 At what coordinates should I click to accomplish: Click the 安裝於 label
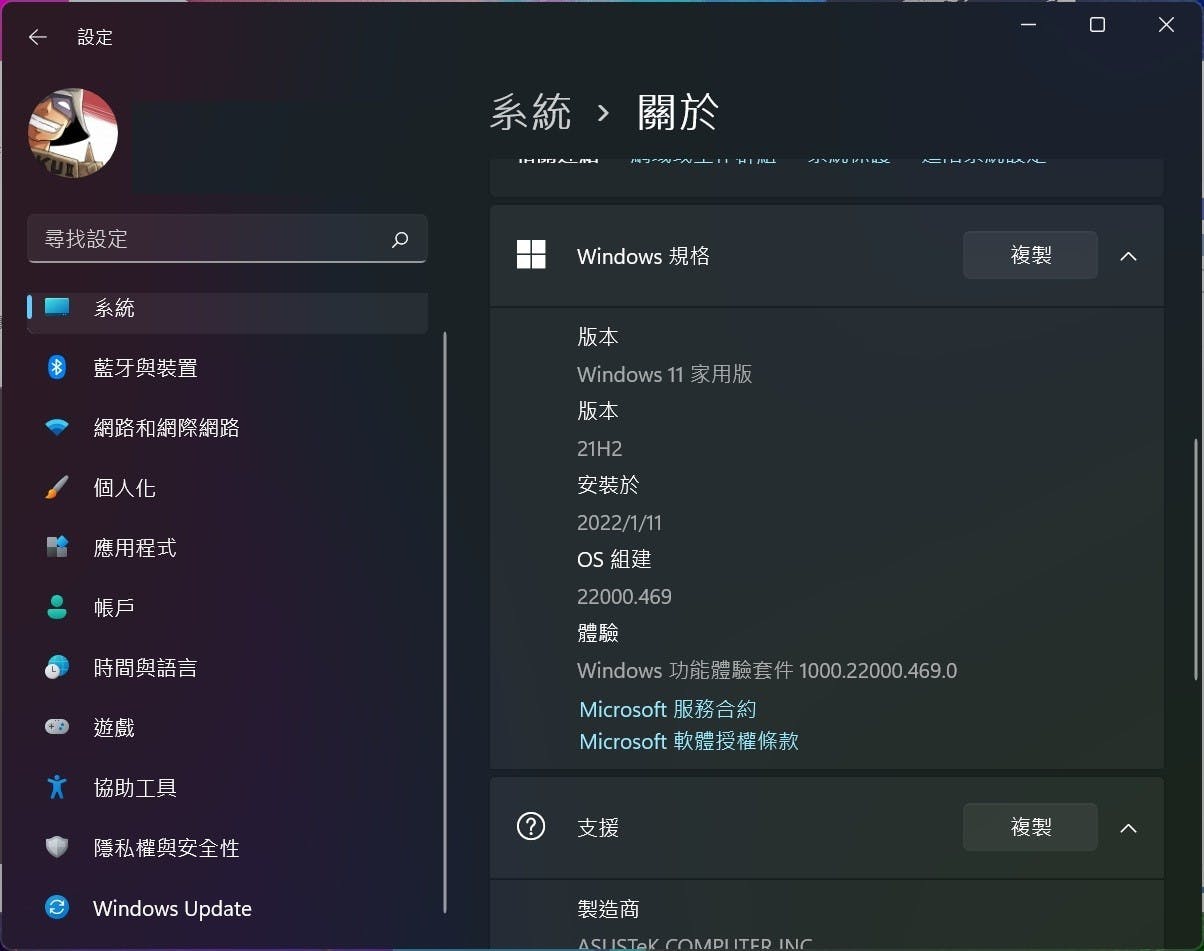pos(608,485)
